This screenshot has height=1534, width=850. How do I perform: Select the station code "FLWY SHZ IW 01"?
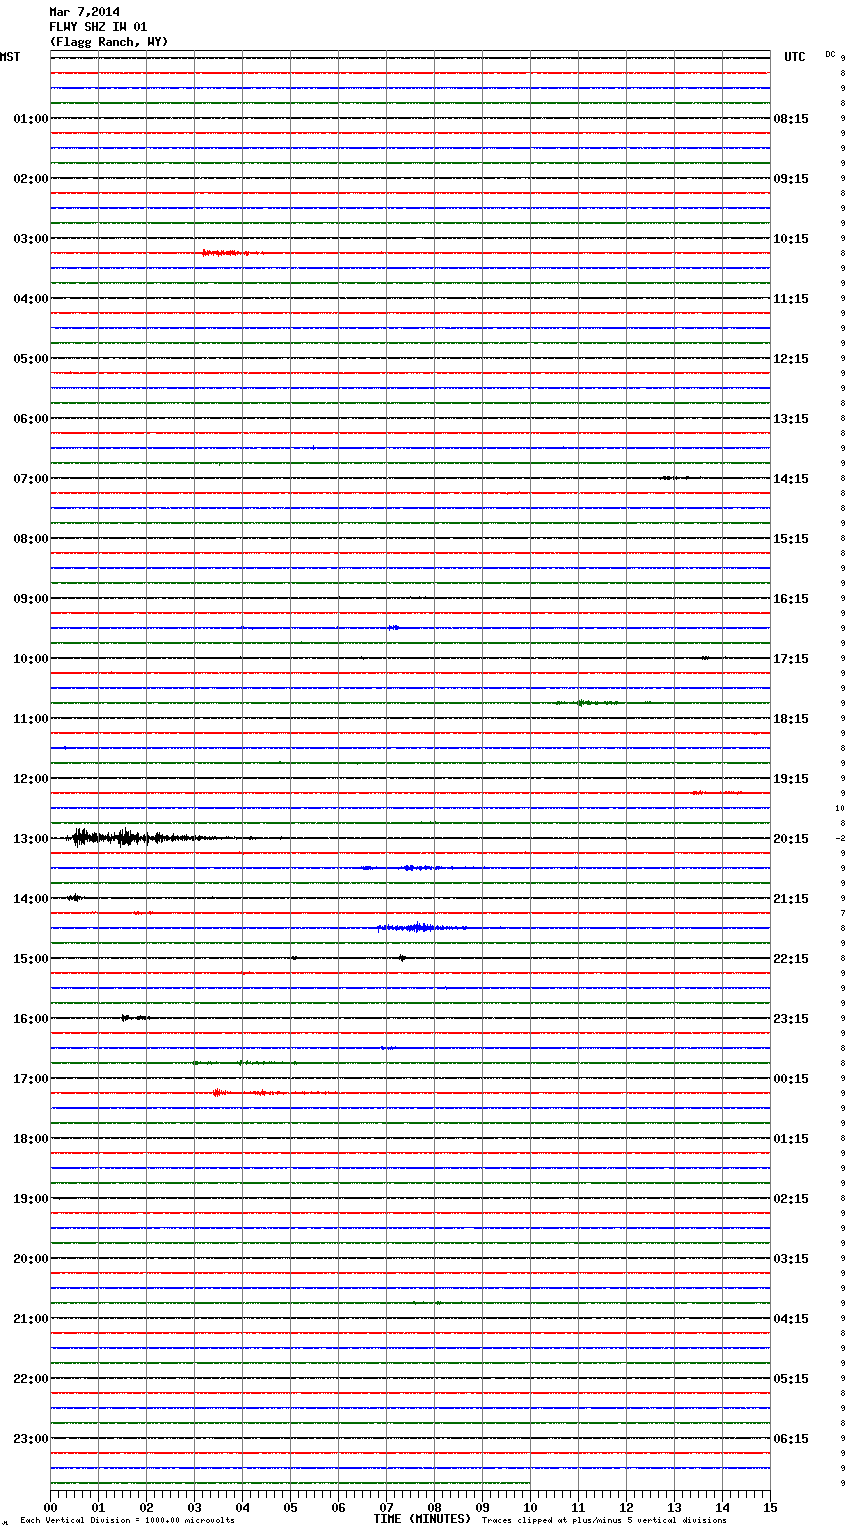[98, 27]
